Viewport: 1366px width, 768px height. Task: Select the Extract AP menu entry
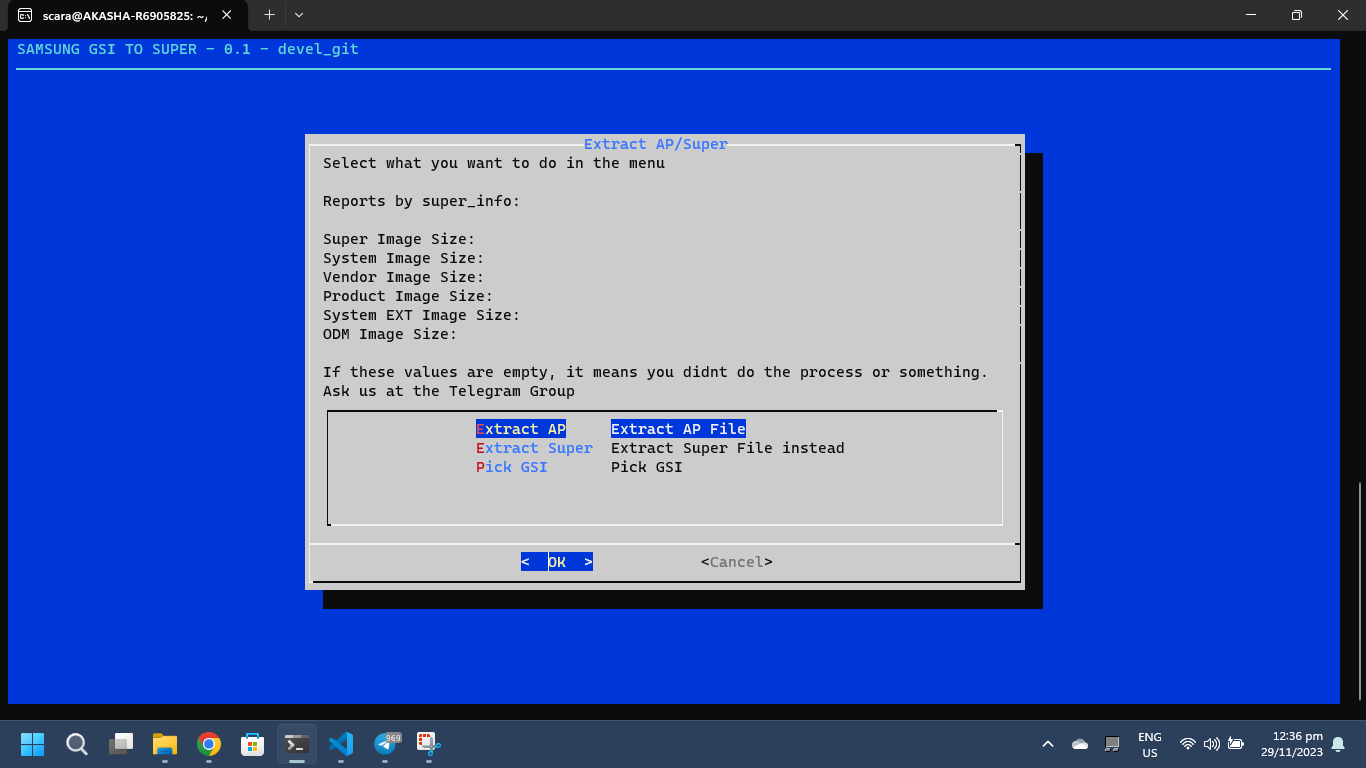[521, 429]
